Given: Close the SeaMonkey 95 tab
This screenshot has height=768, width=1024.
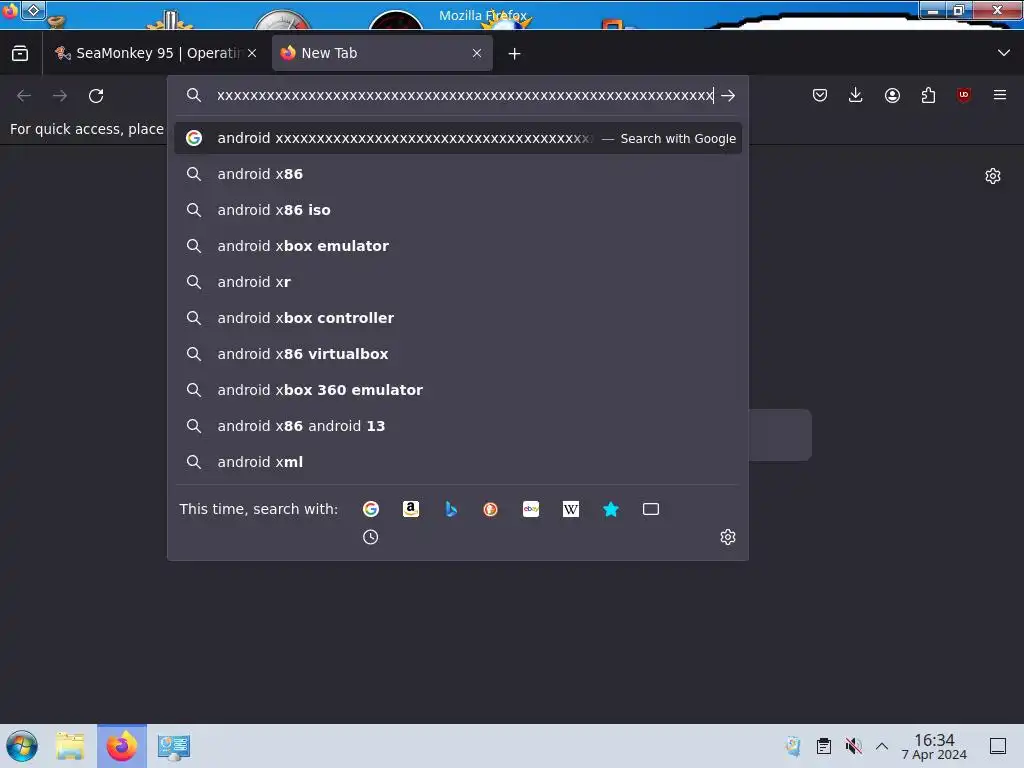Looking at the screenshot, I should (x=252, y=54).
